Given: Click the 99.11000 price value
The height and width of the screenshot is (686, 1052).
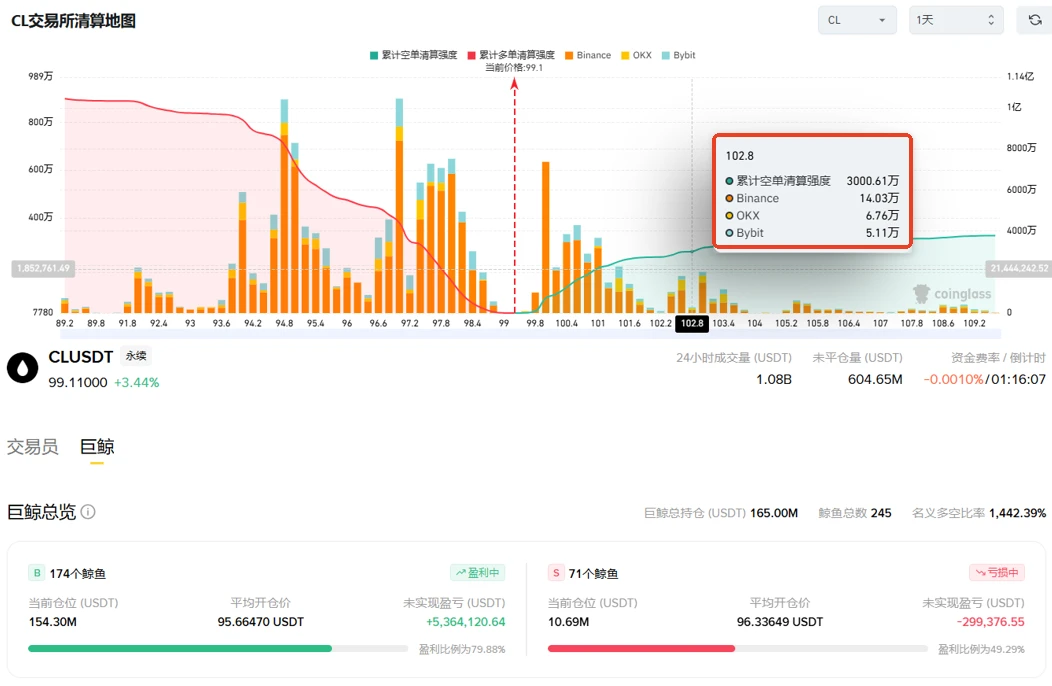Looking at the screenshot, I should 78,383.
